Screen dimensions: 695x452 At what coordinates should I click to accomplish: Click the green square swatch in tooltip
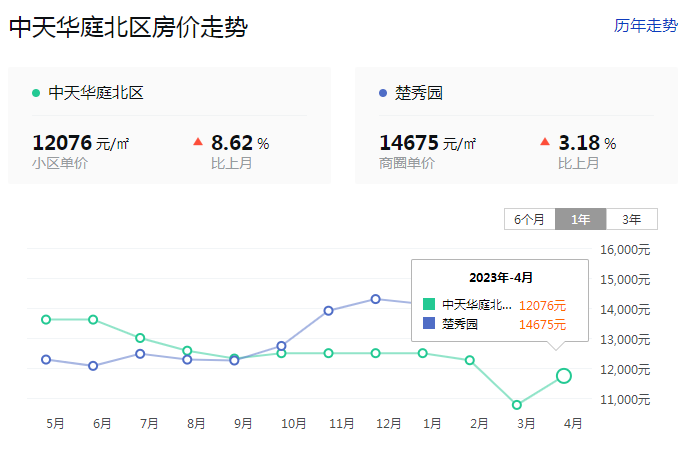pos(429,304)
